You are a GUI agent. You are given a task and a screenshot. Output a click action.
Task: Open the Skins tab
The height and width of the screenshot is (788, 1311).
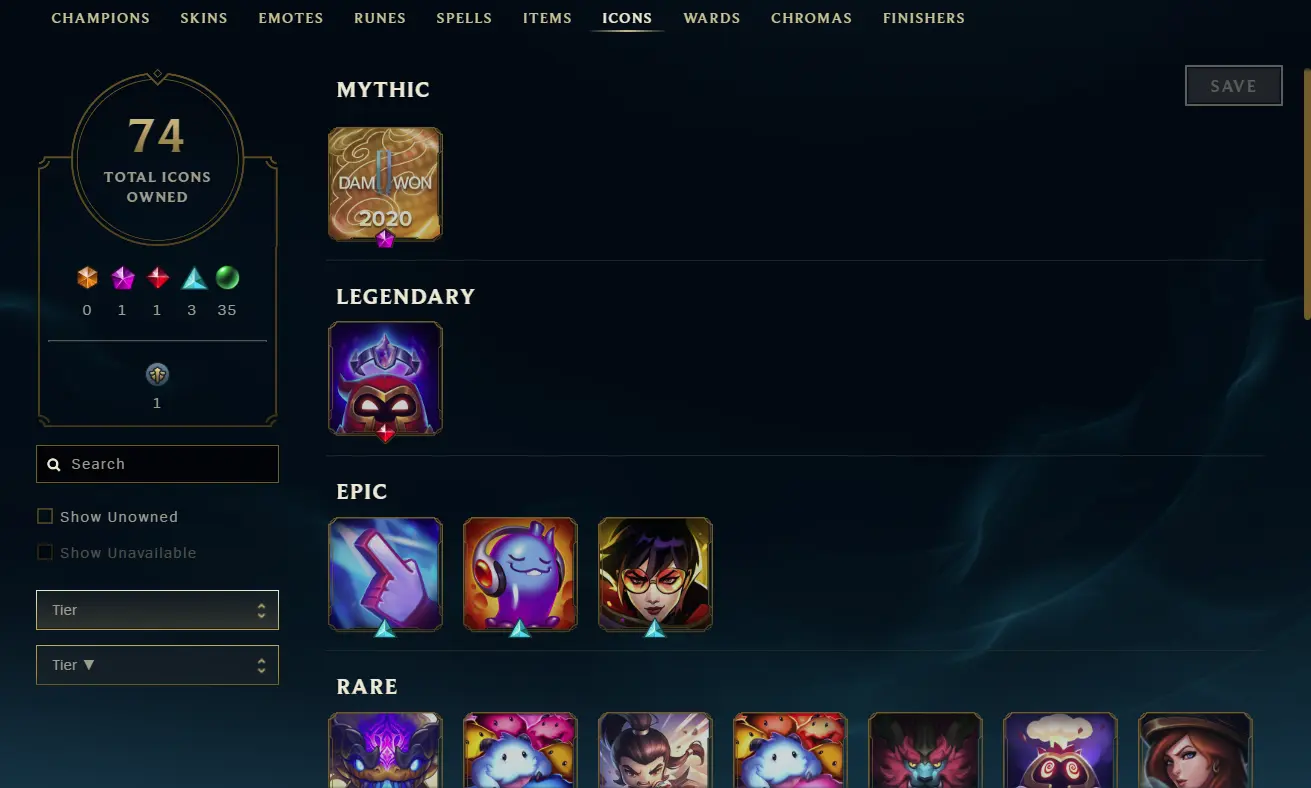point(204,18)
